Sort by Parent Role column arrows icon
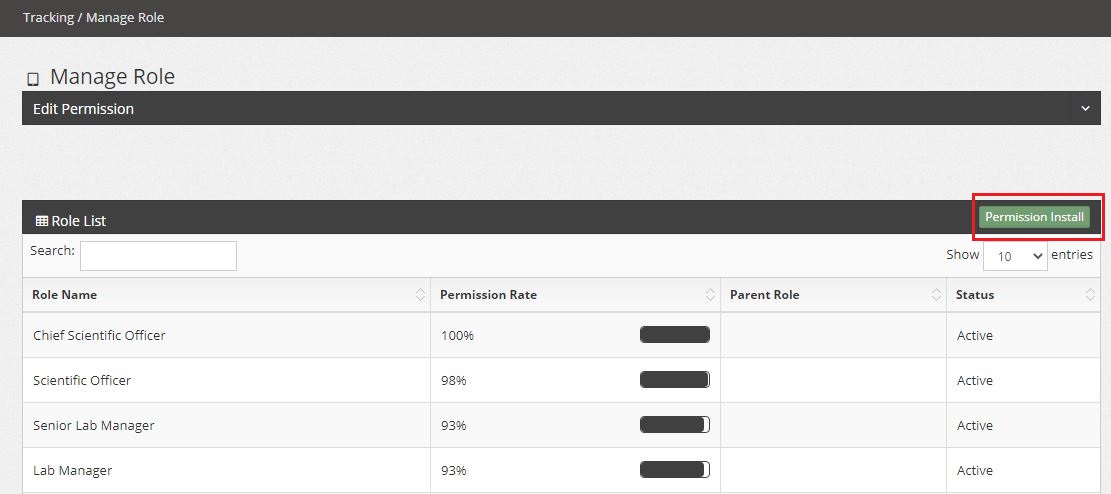This screenshot has height=494, width=1111. [936, 295]
